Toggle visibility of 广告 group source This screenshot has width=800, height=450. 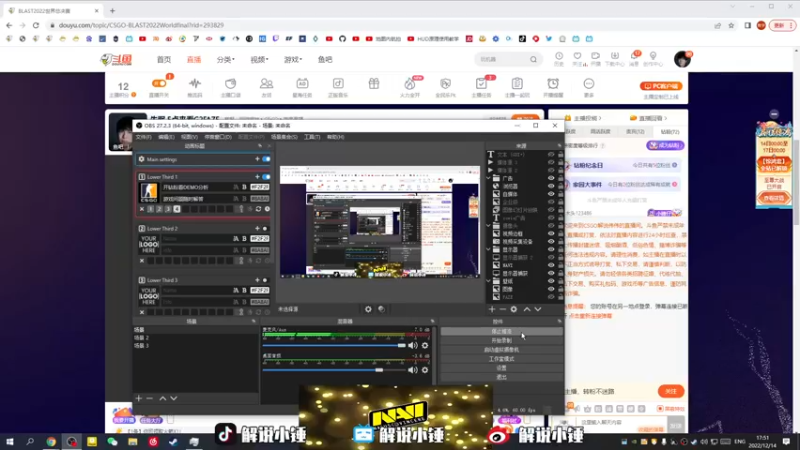pyautogui.click(x=551, y=178)
